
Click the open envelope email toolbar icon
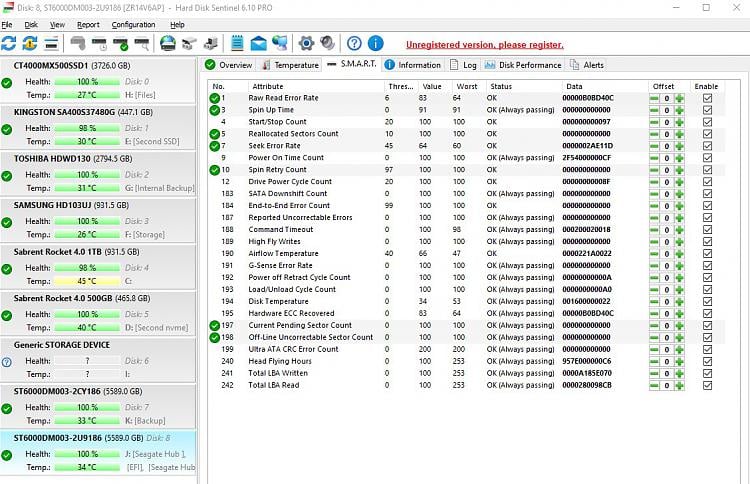pyautogui.click(x=258, y=44)
